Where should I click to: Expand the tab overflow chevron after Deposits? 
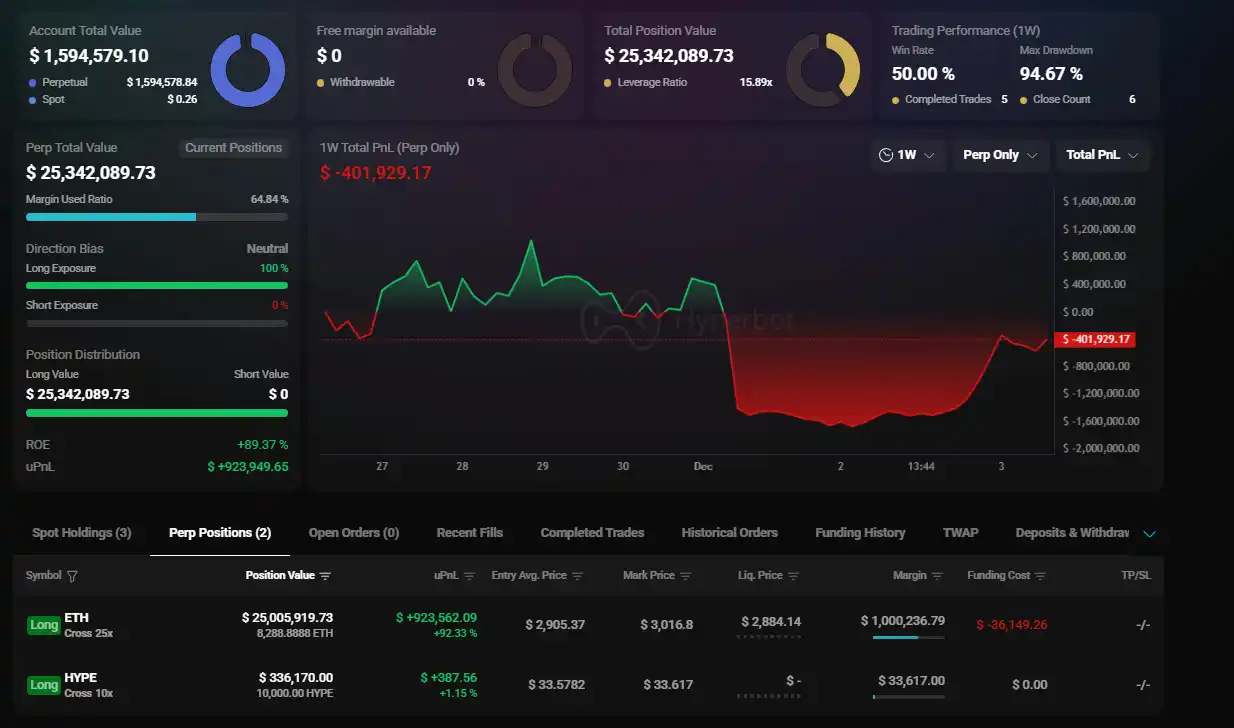point(1149,533)
